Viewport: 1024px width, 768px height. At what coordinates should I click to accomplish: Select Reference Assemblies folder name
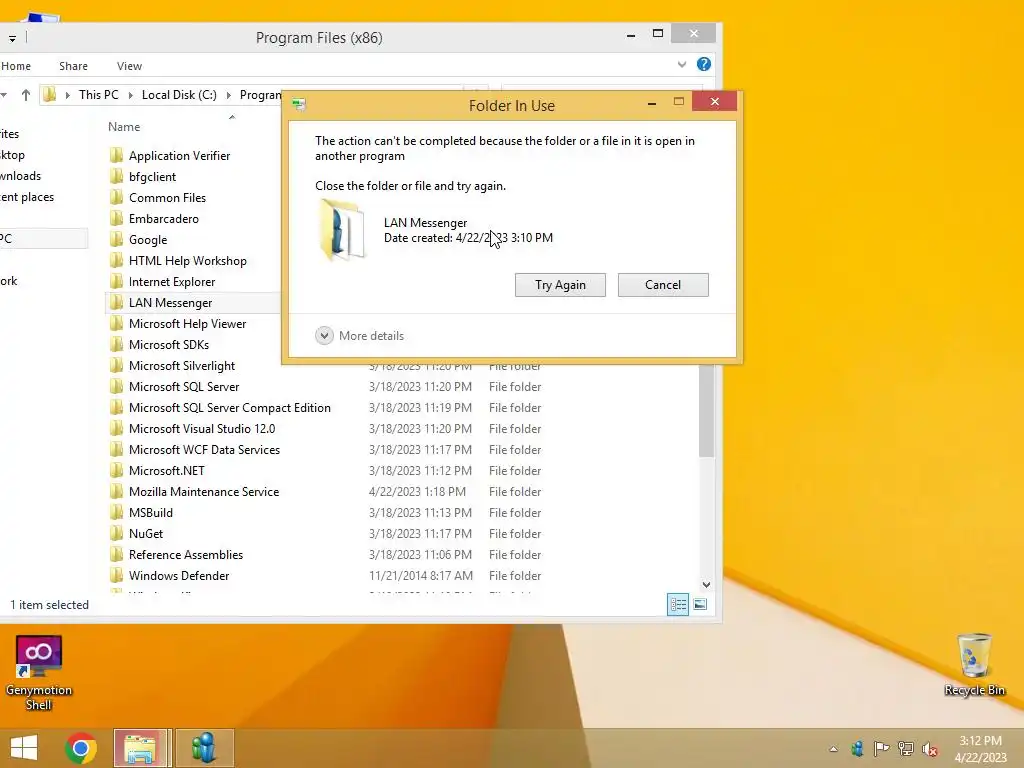pyautogui.click(x=186, y=554)
